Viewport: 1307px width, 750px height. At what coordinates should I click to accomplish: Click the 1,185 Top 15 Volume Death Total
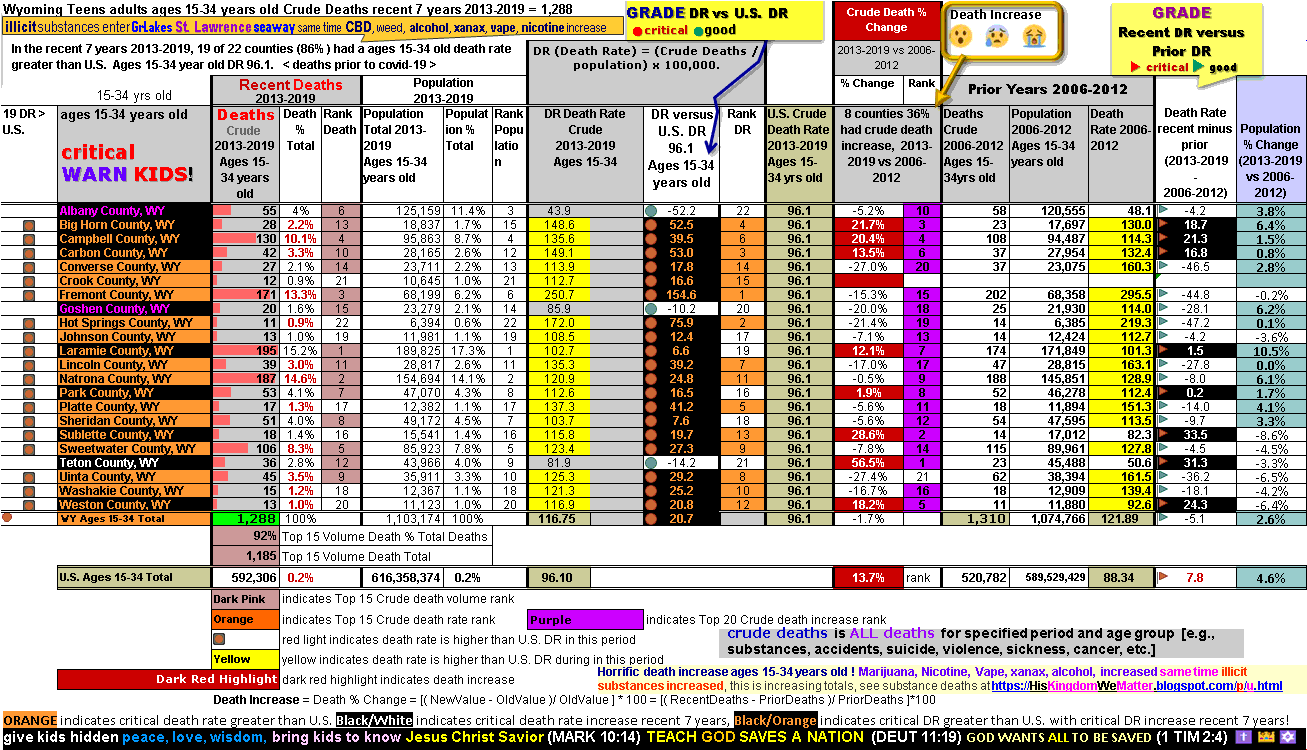coord(245,555)
